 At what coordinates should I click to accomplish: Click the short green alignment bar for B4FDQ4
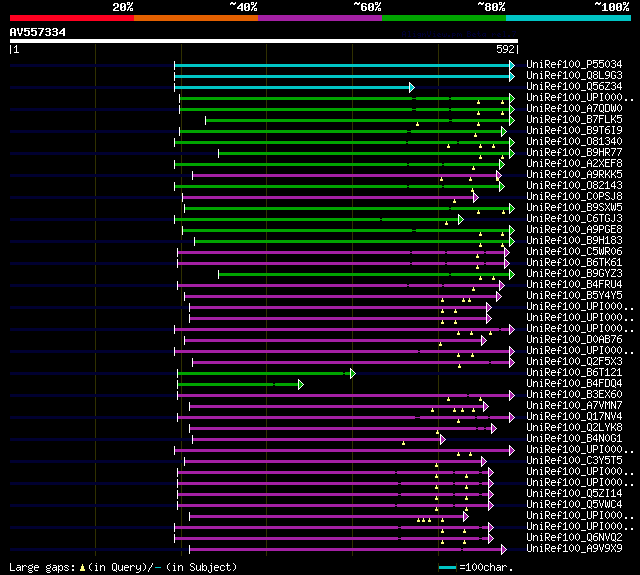coord(238,384)
